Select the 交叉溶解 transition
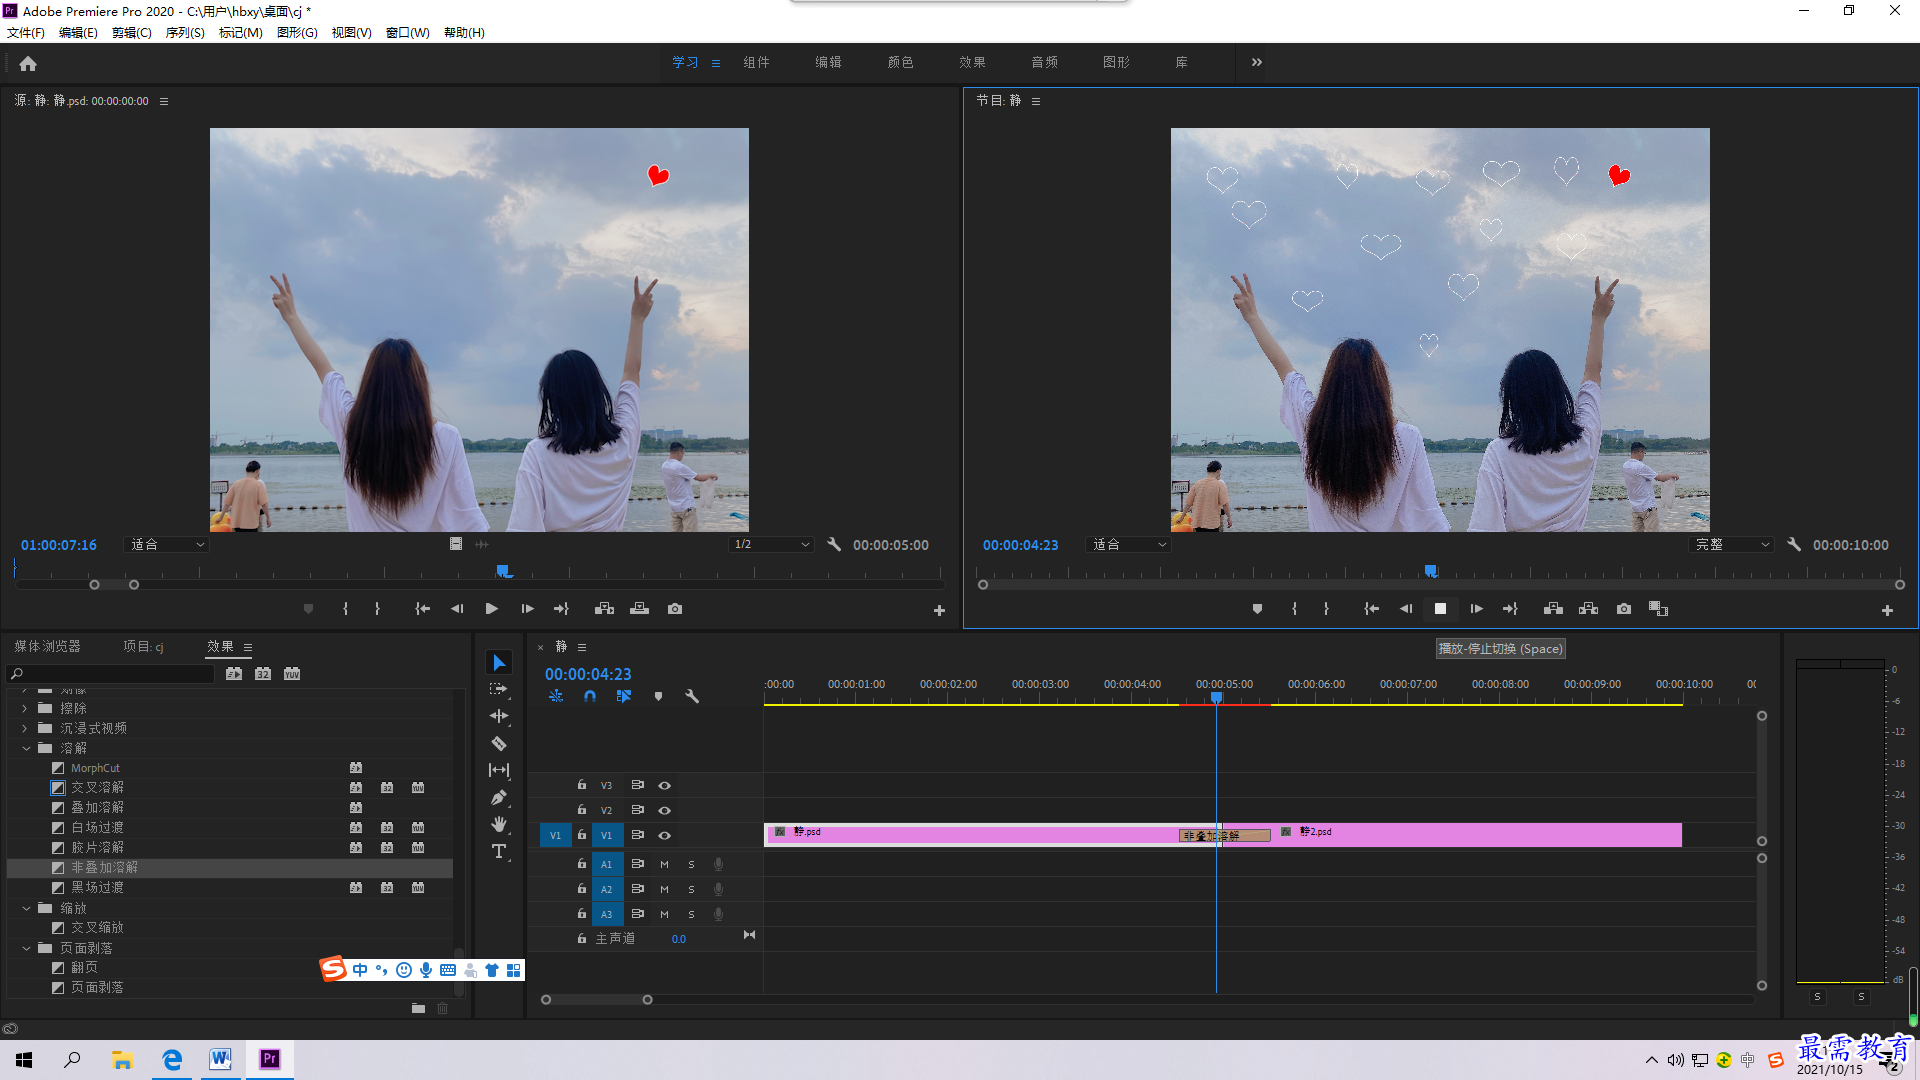Image resolution: width=1920 pixels, height=1080 pixels. [x=97, y=788]
